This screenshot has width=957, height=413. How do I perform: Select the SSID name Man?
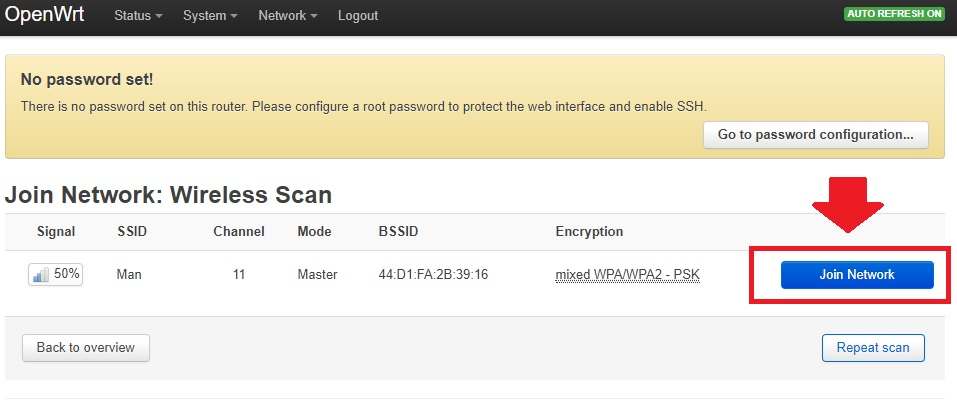click(129, 274)
